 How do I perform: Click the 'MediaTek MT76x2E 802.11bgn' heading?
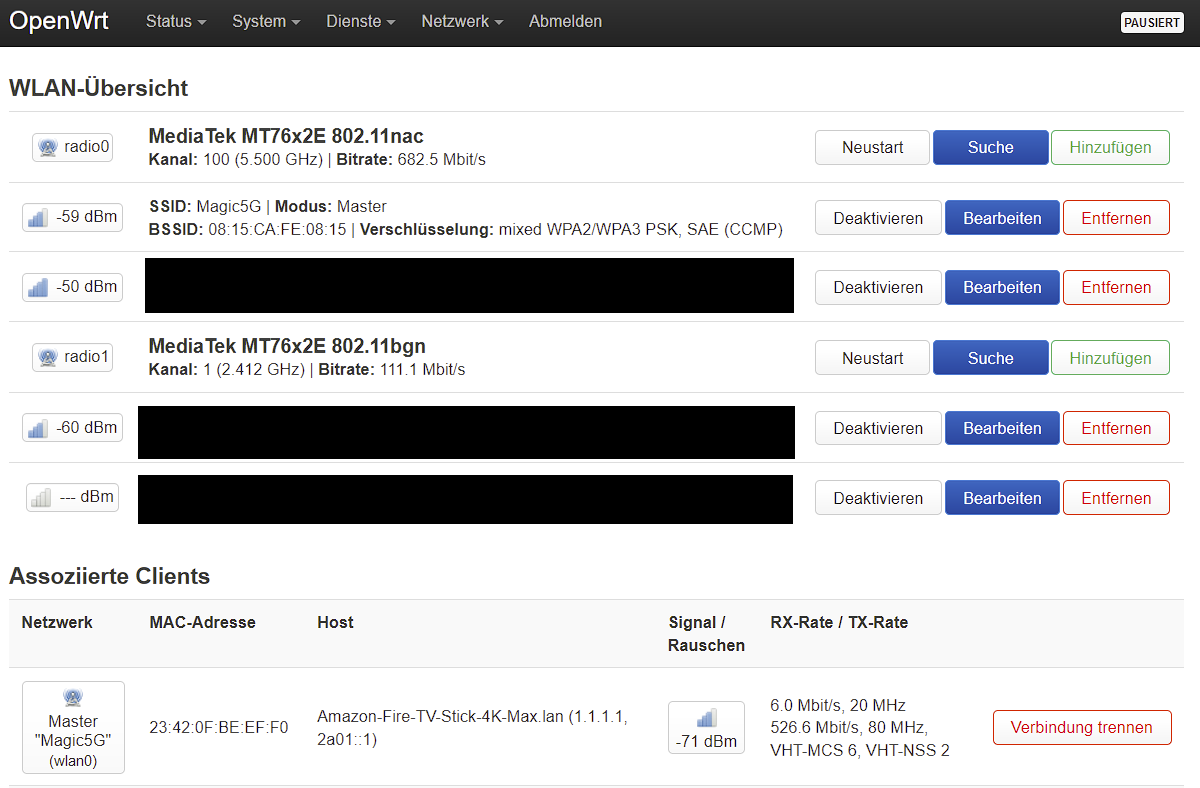click(287, 346)
